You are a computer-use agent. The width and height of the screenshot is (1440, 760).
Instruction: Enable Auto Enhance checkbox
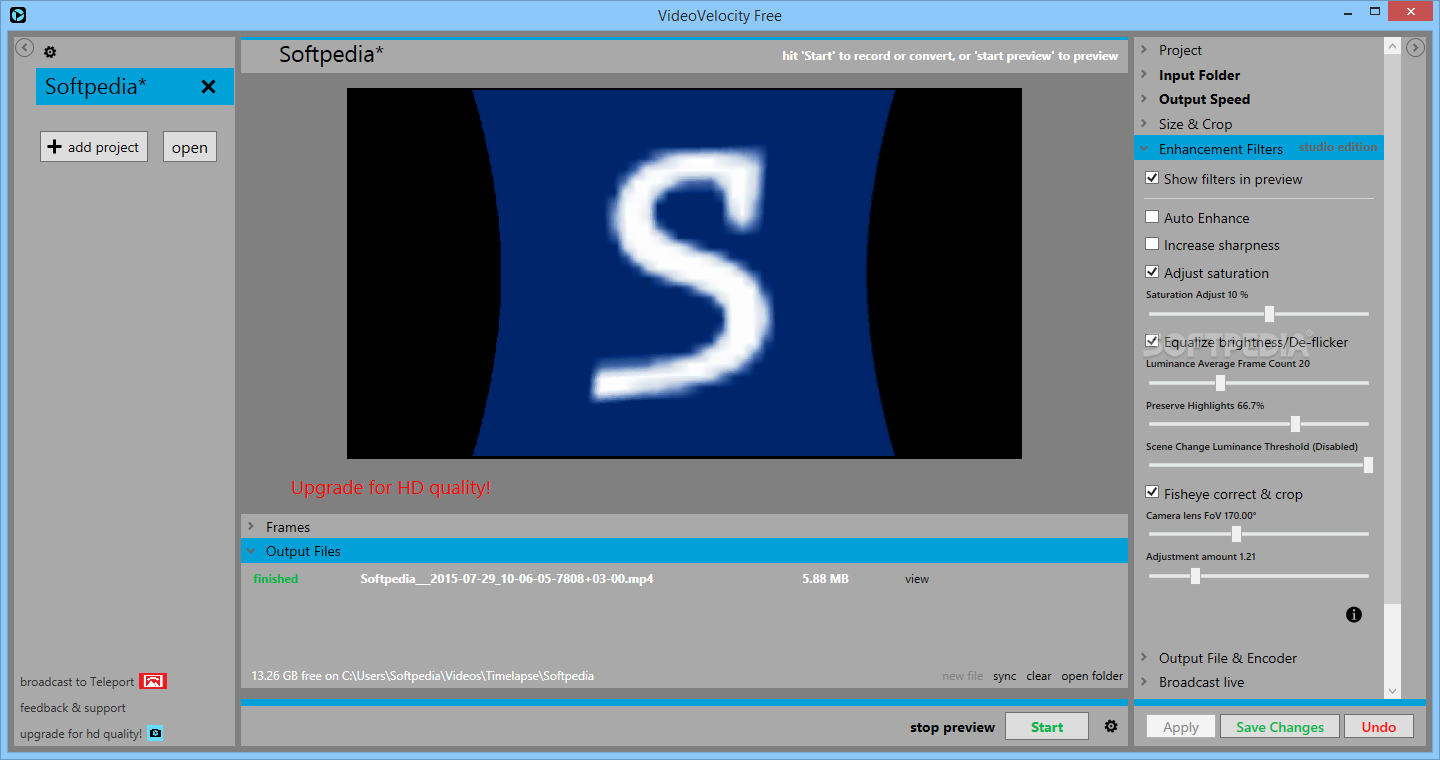pyautogui.click(x=1152, y=217)
